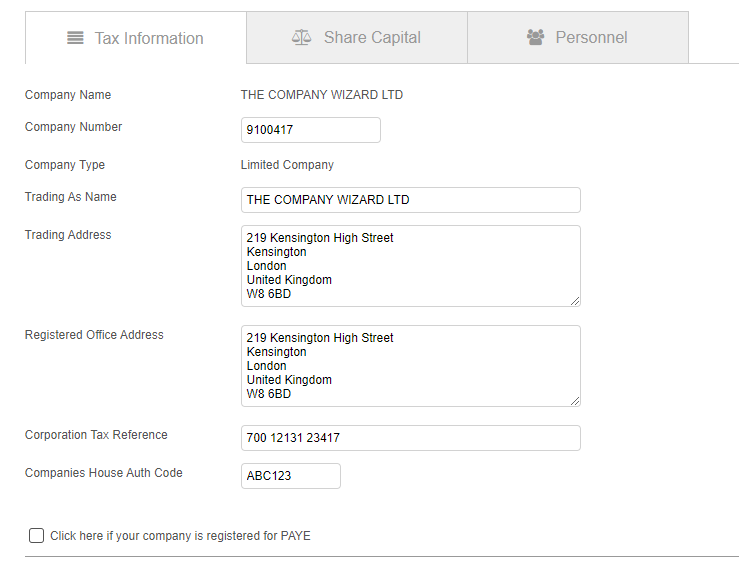Focus the Company Number field
739x571 pixels.
tap(310, 130)
